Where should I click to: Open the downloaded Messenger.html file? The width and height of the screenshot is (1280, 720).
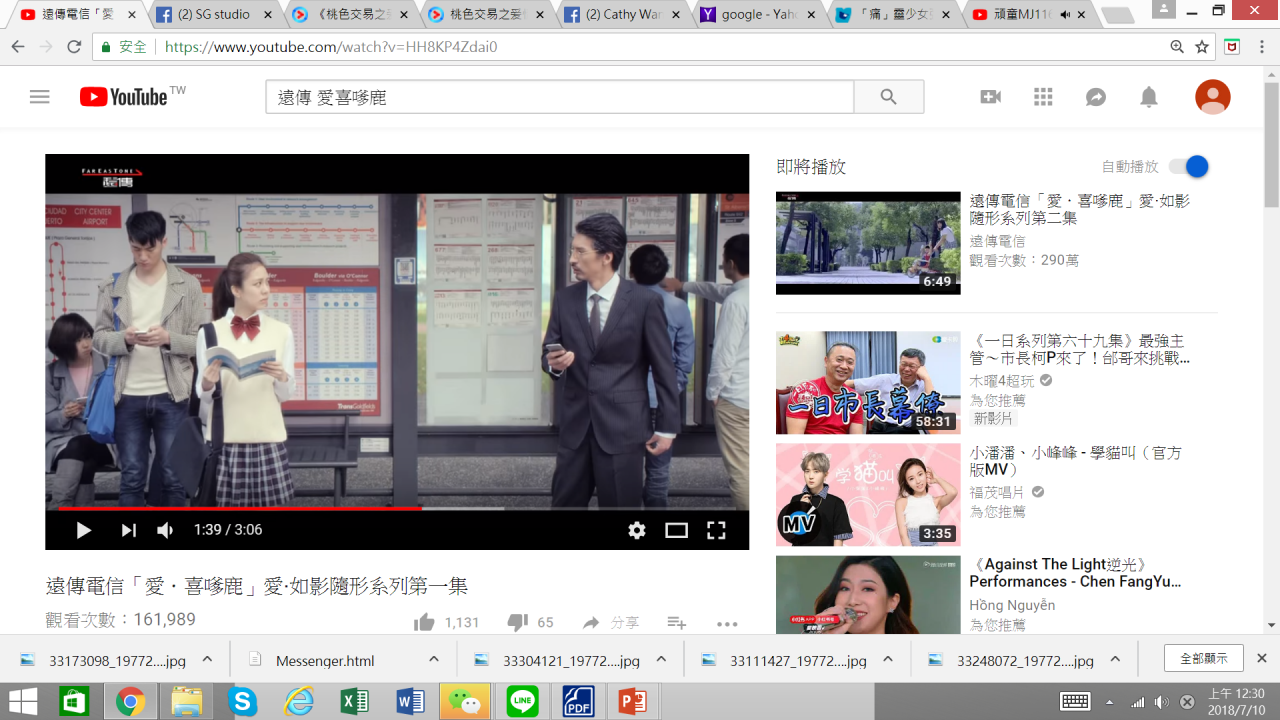tap(325, 660)
